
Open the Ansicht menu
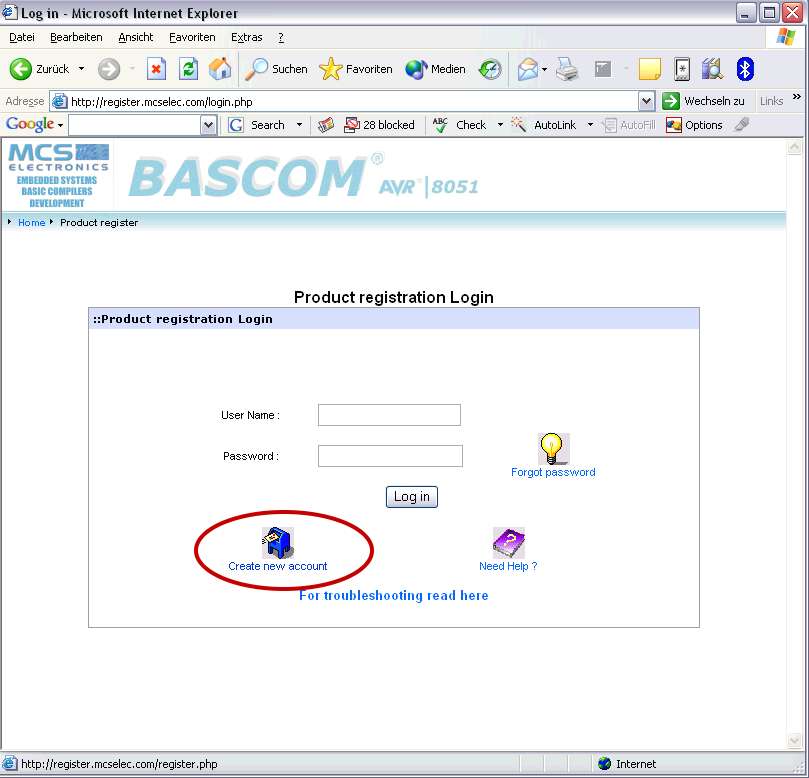(x=136, y=37)
